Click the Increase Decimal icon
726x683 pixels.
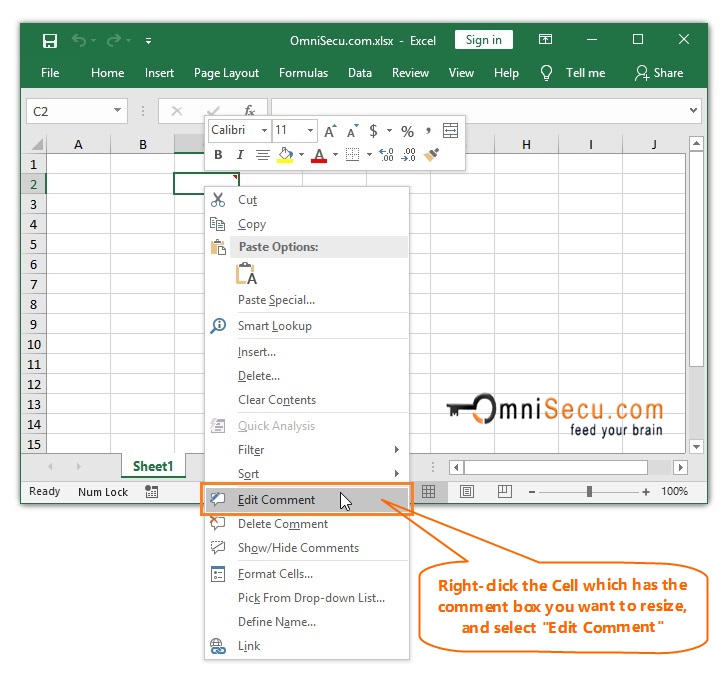point(386,155)
